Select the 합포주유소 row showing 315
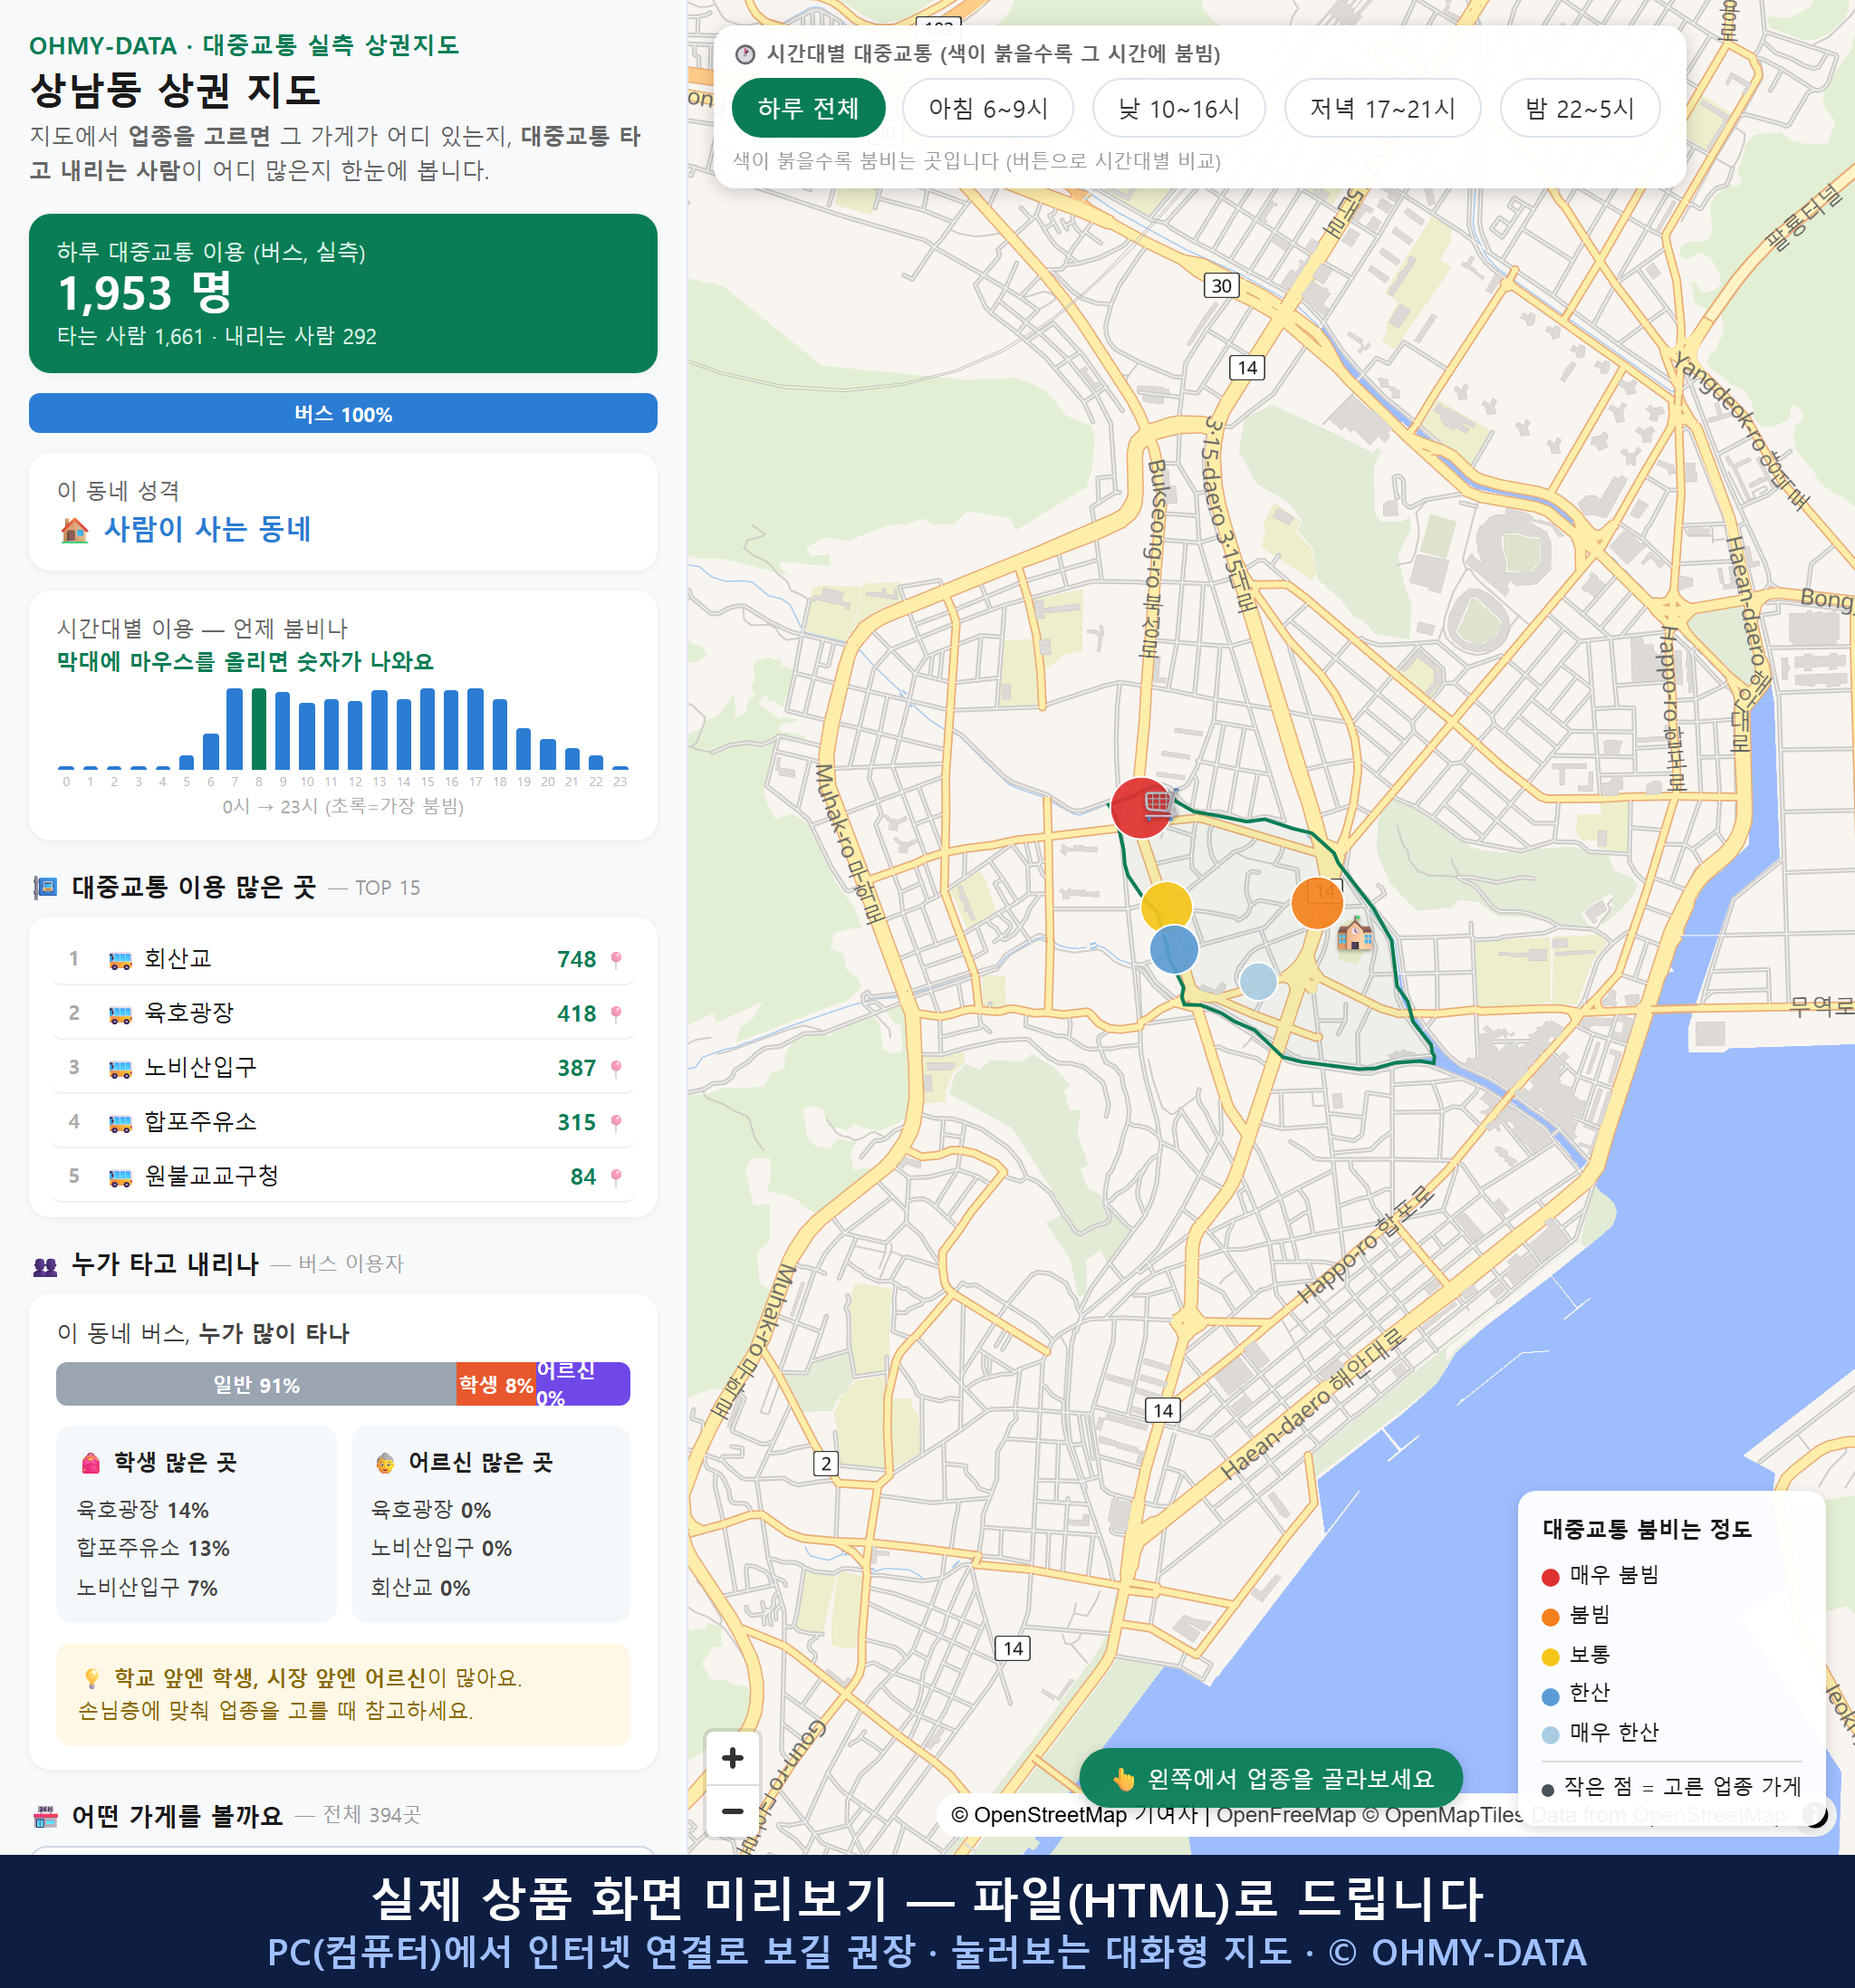Screen dimensions: 1855x1988 pos(343,1122)
